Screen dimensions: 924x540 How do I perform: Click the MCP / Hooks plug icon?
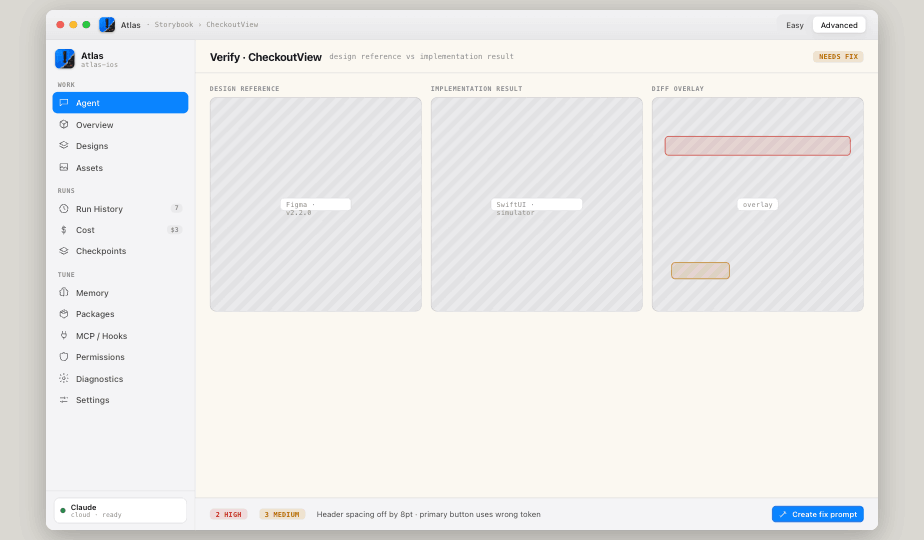coord(64,335)
